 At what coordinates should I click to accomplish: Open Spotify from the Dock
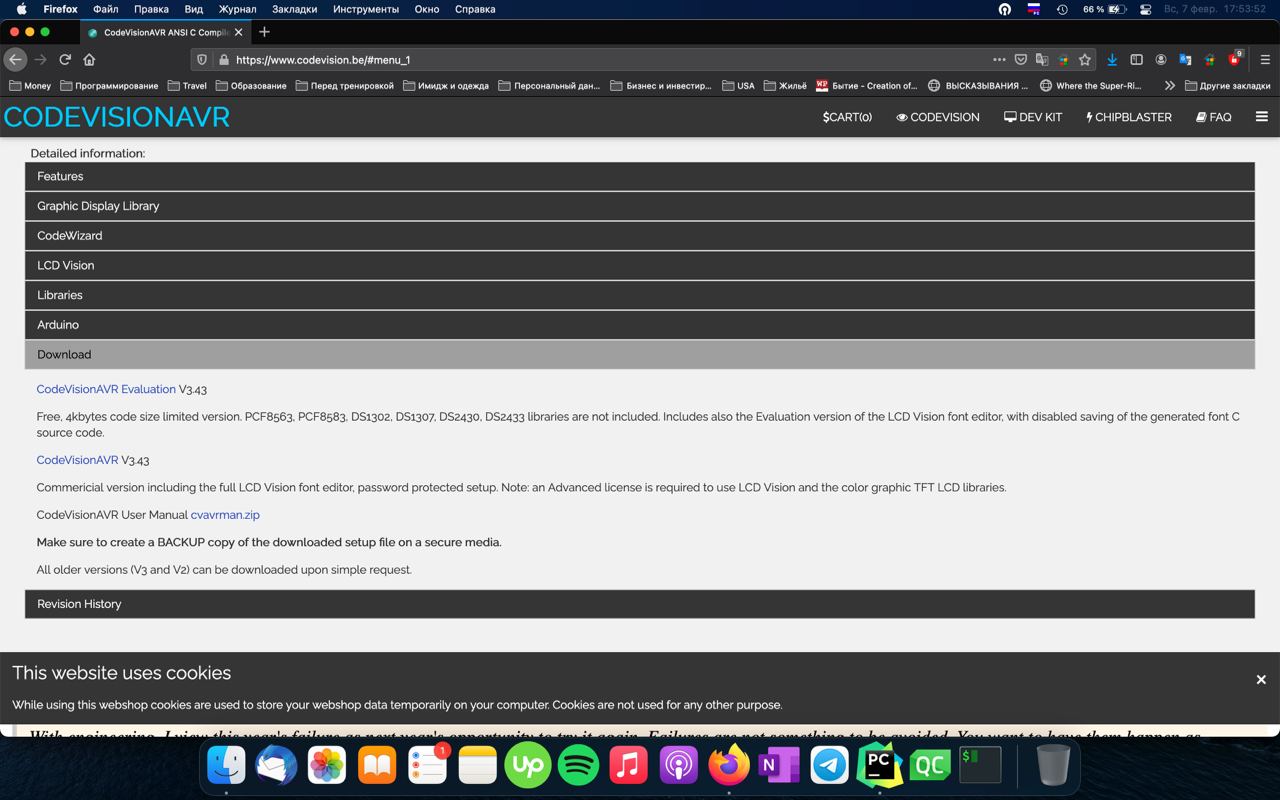[x=578, y=766]
